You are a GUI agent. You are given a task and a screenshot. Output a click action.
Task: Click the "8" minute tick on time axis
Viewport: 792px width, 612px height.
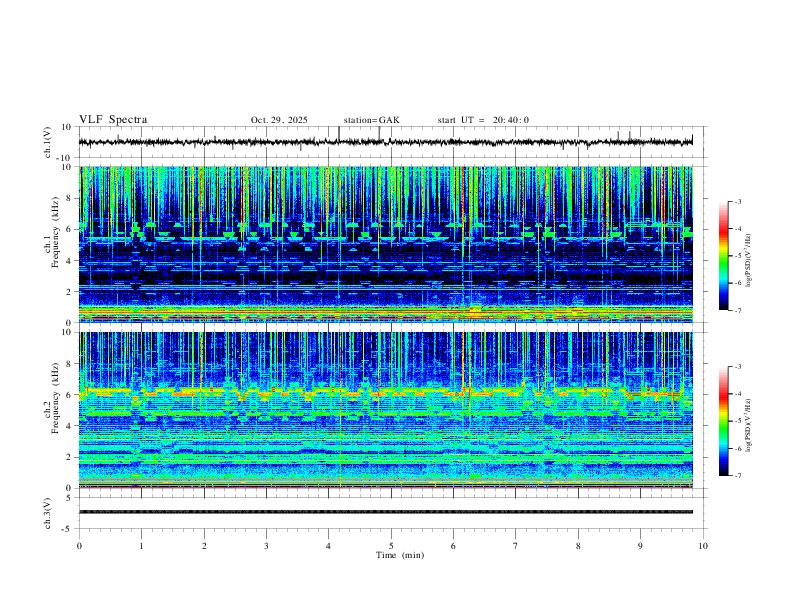pyautogui.click(x=578, y=546)
